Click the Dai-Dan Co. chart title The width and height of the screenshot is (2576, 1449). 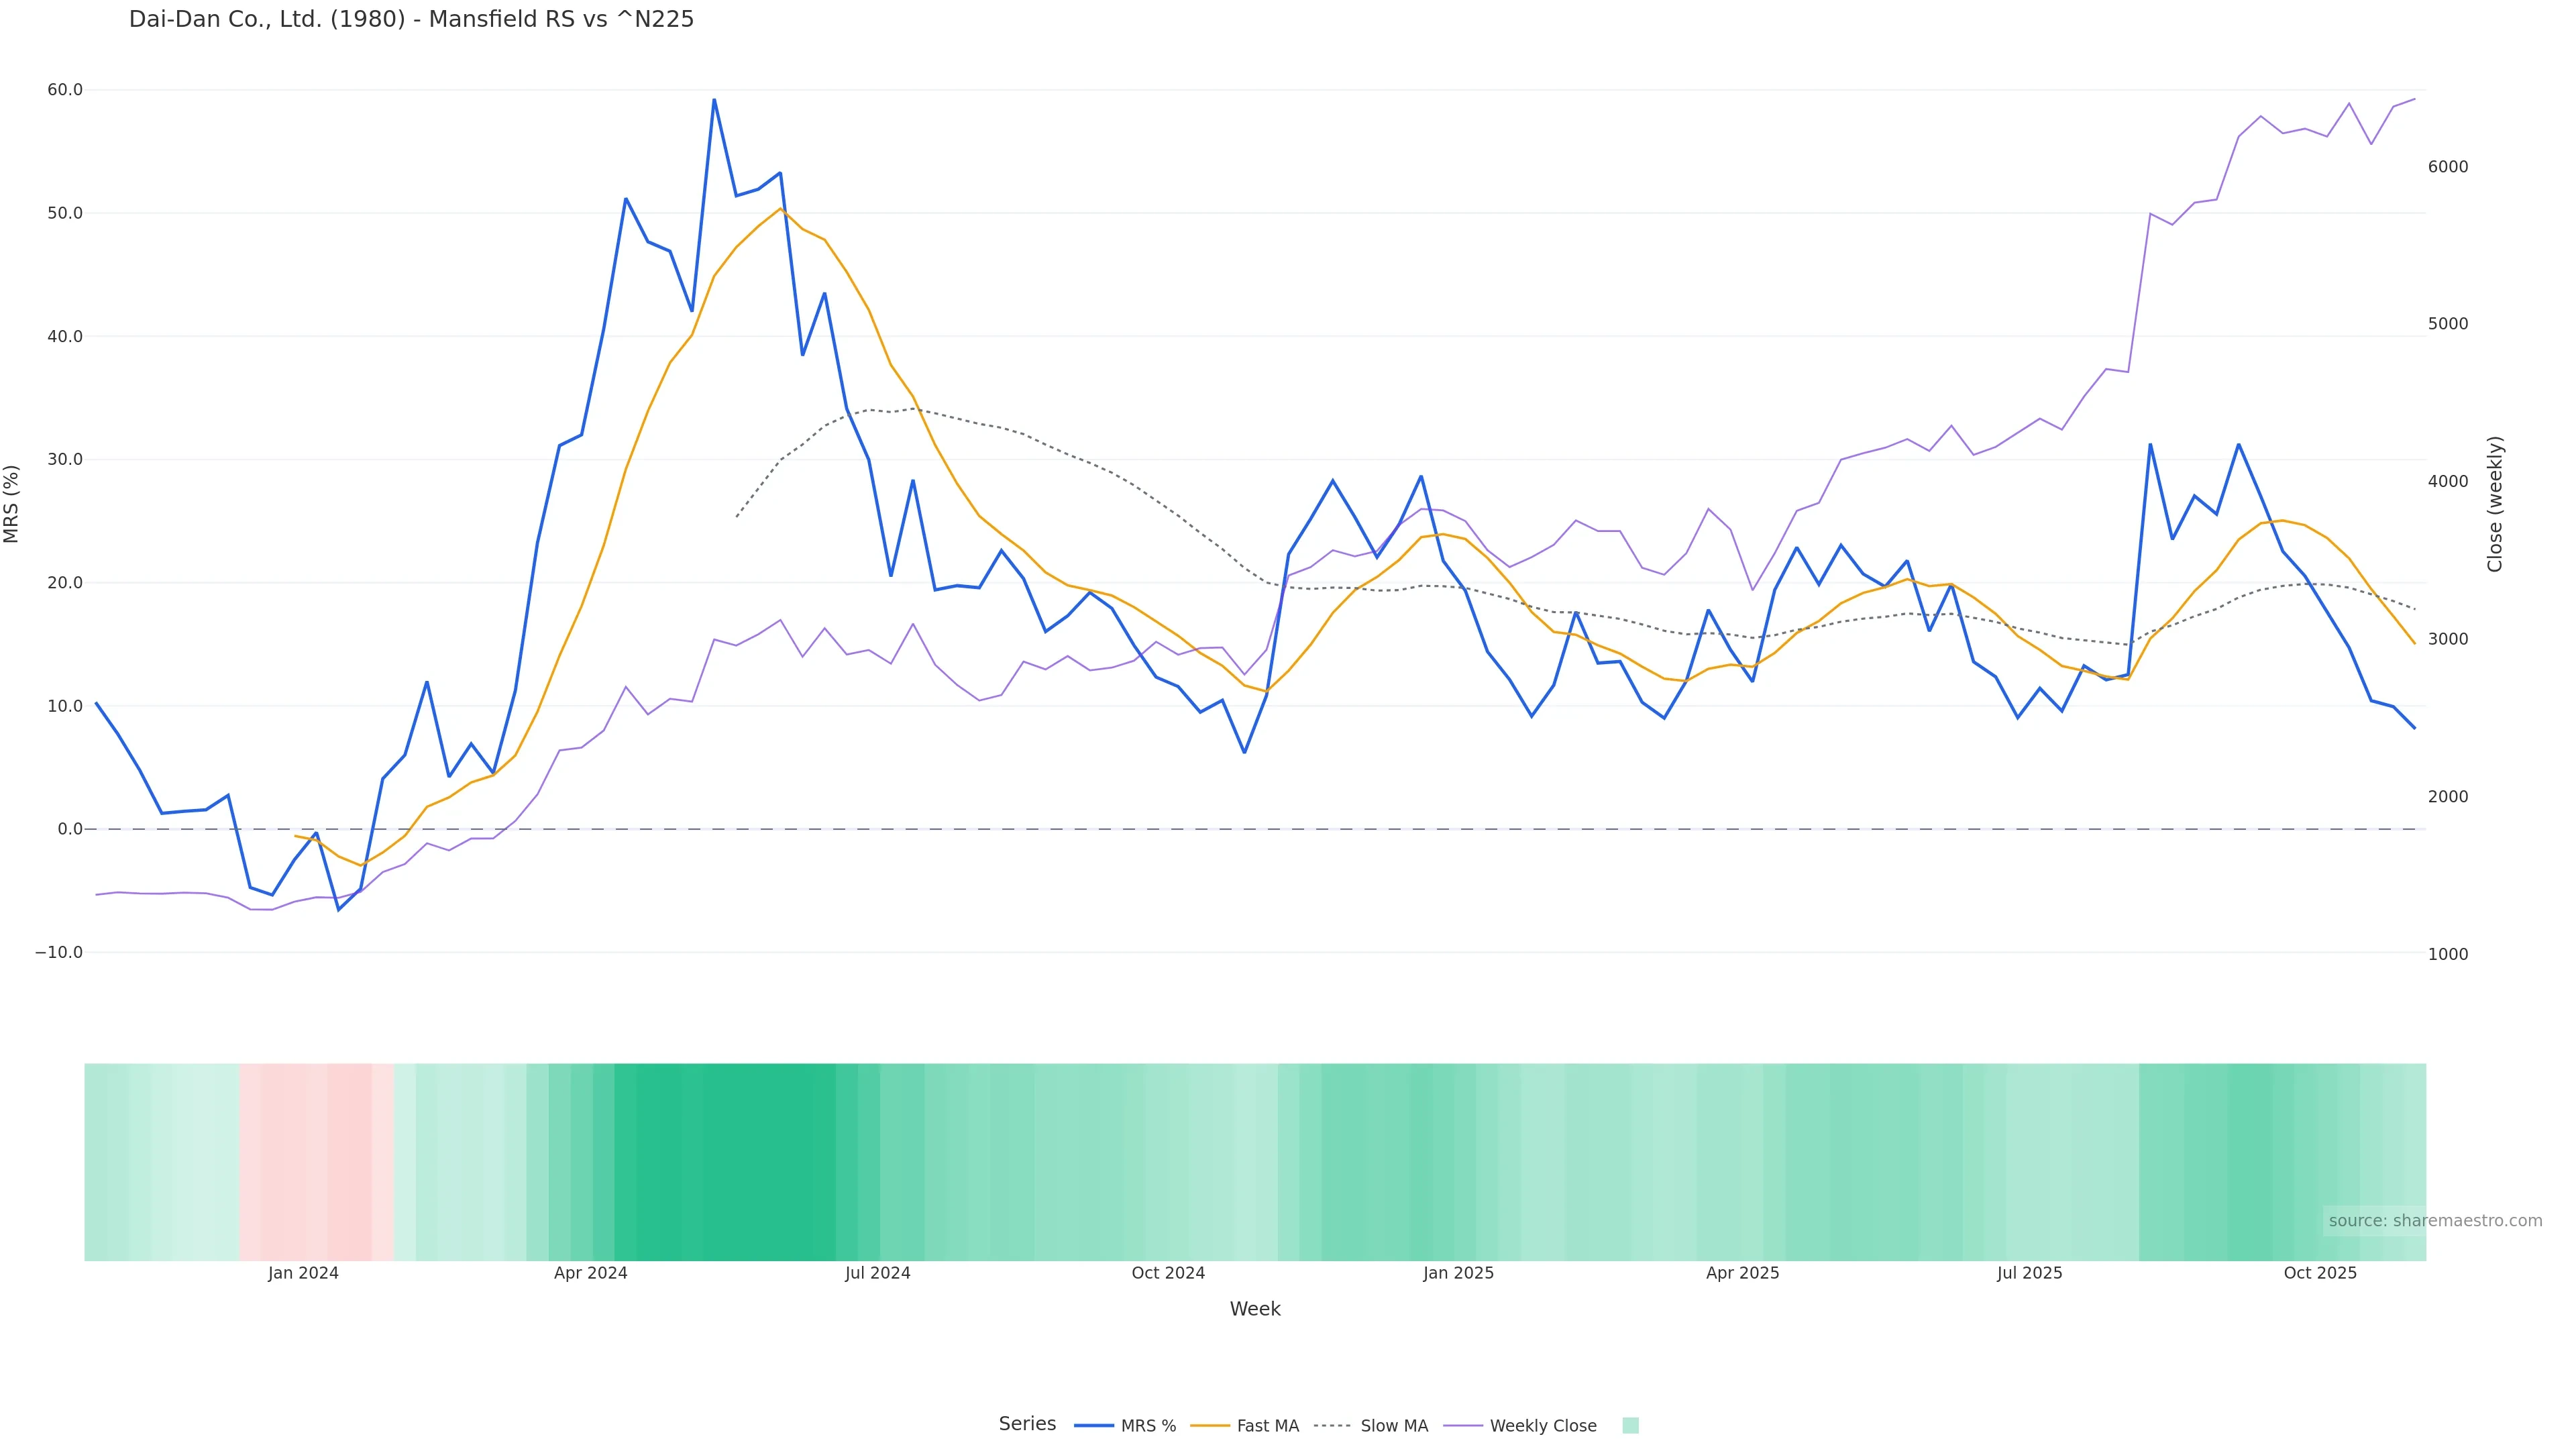click(411, 20)
